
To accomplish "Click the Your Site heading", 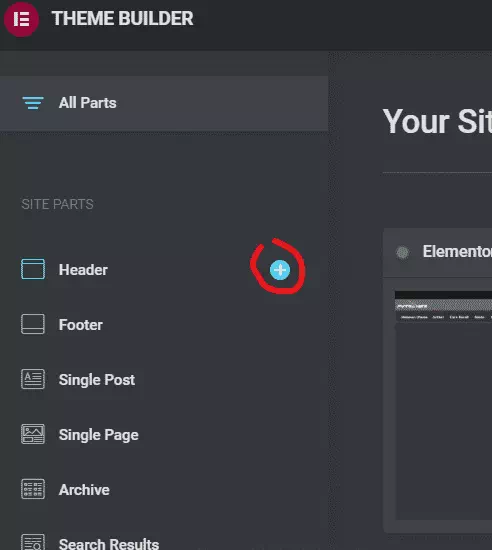I will [437, 121].
